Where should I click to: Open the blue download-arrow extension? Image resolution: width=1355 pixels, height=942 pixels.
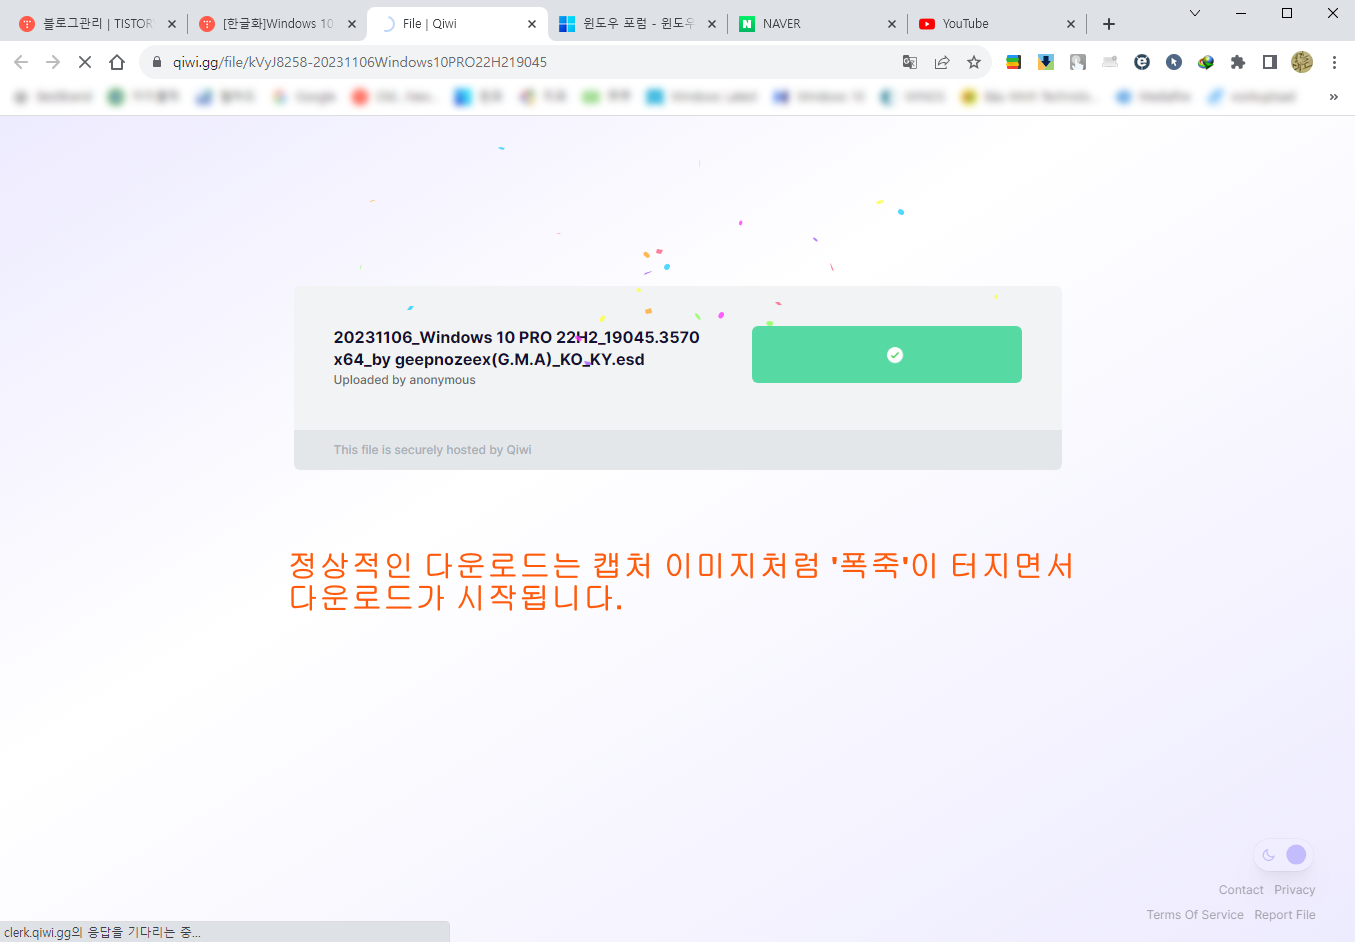[1046, 62]
